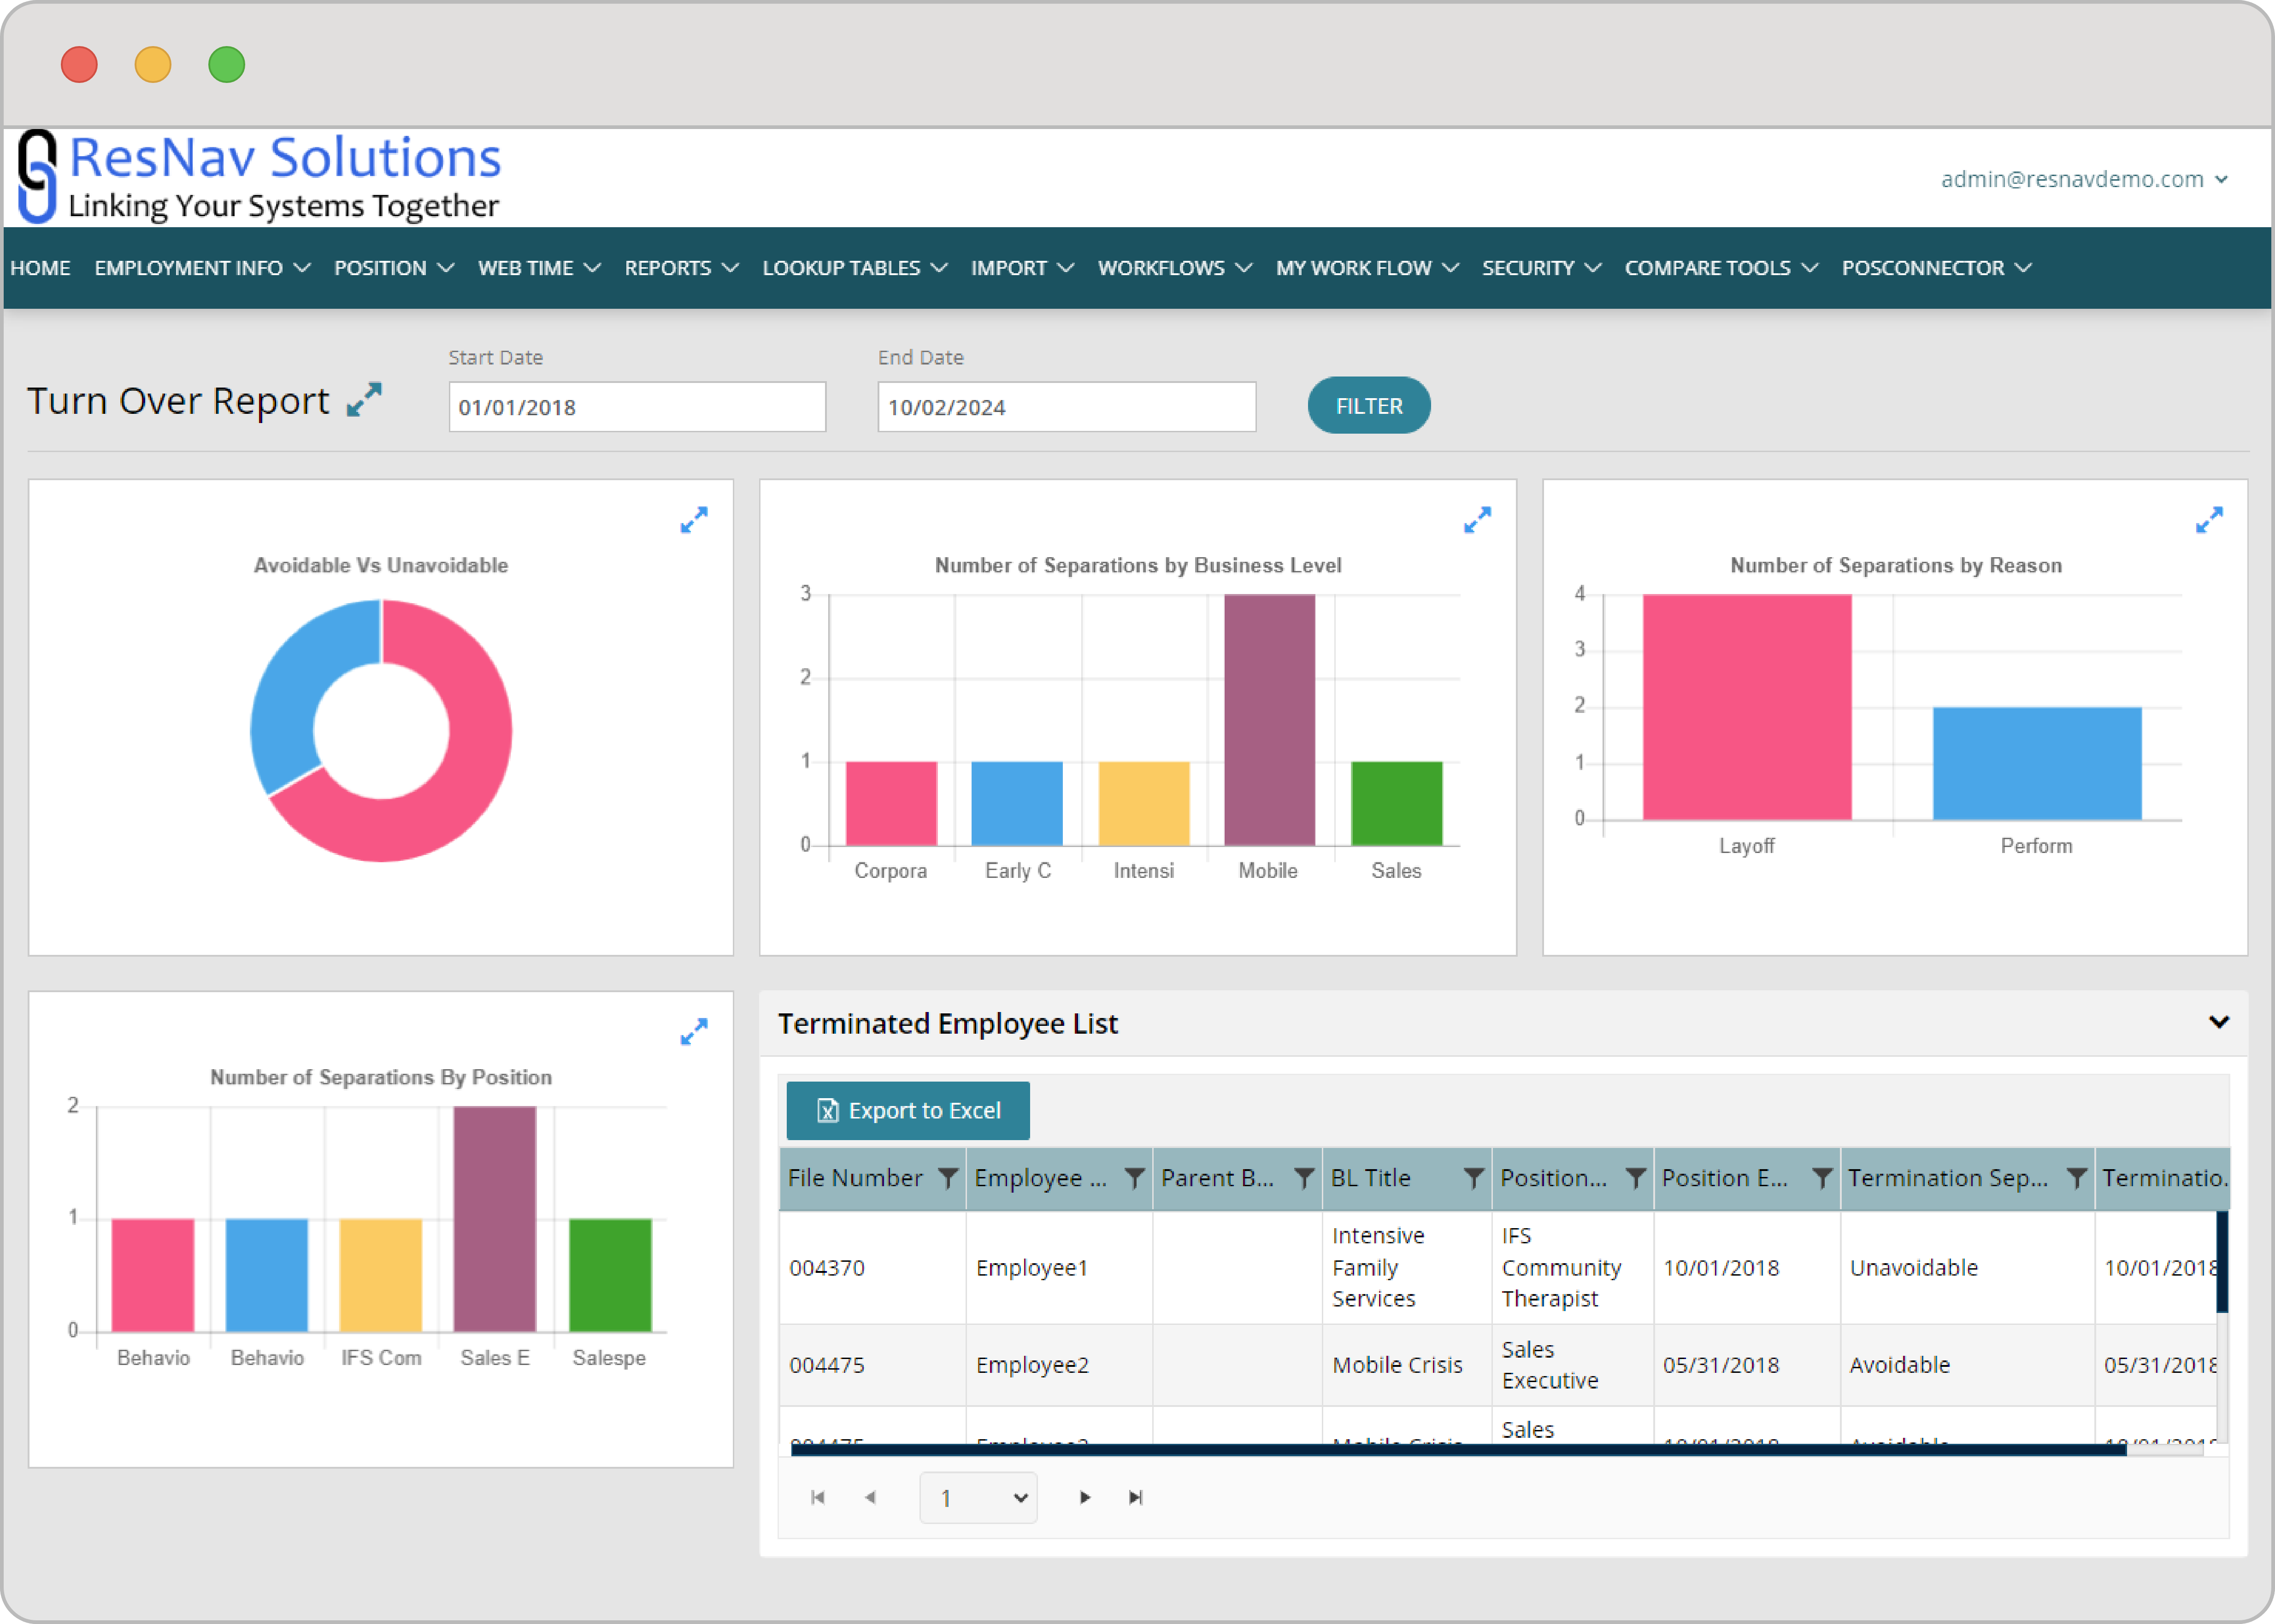Screen dimensions: 2275x1624
Task: Click the FILTER button
Action: pos(1368,406)
